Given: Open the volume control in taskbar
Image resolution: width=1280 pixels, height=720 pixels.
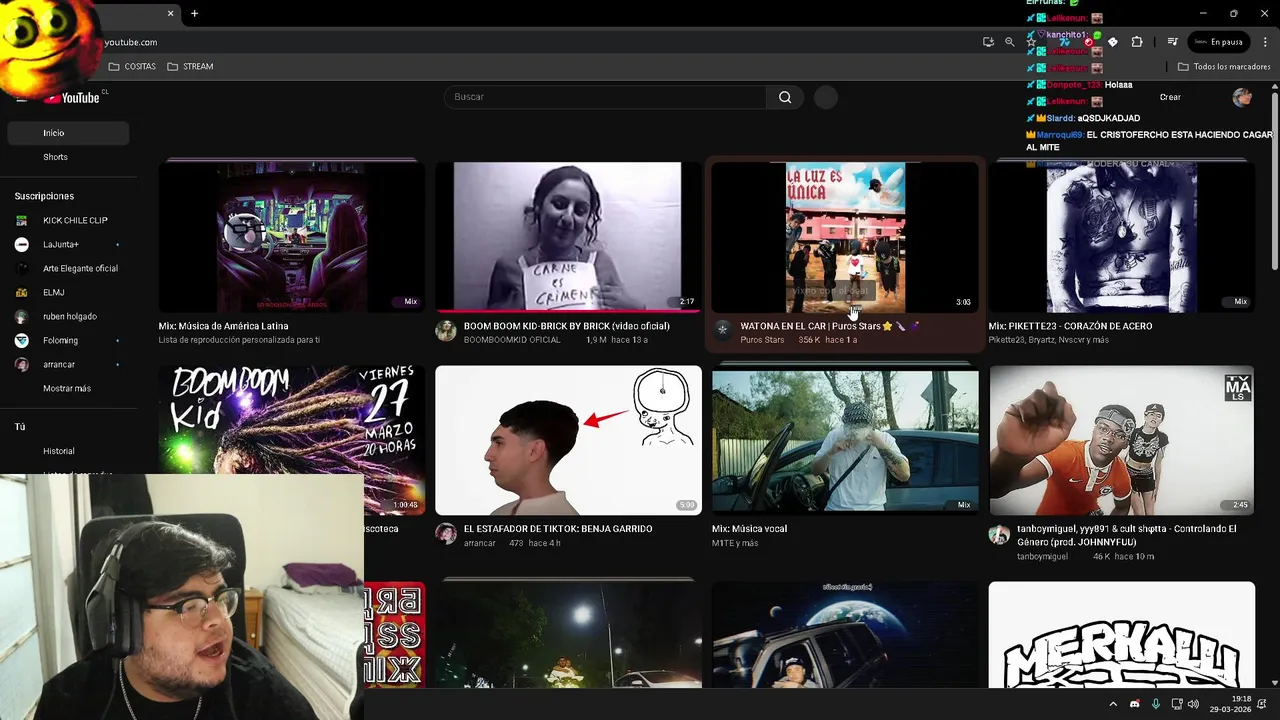Looking at the screenshot, I should [x=1193, y=704].
